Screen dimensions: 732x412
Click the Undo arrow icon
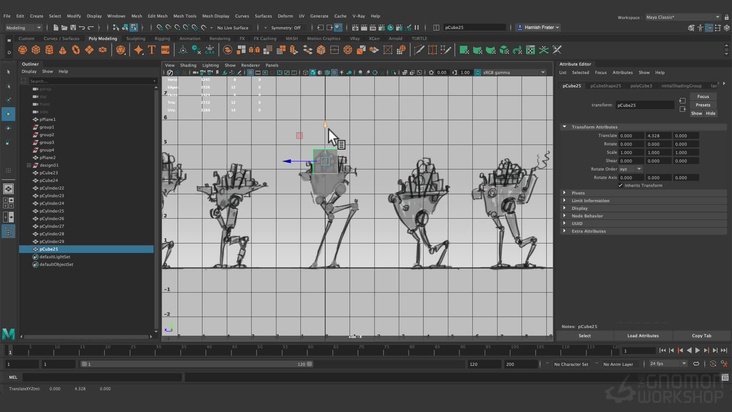pyautogui.click(x=82, y=28)
